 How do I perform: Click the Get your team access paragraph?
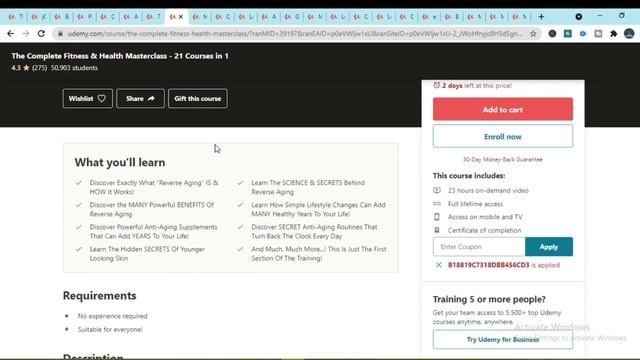click(x=497, y=317)
